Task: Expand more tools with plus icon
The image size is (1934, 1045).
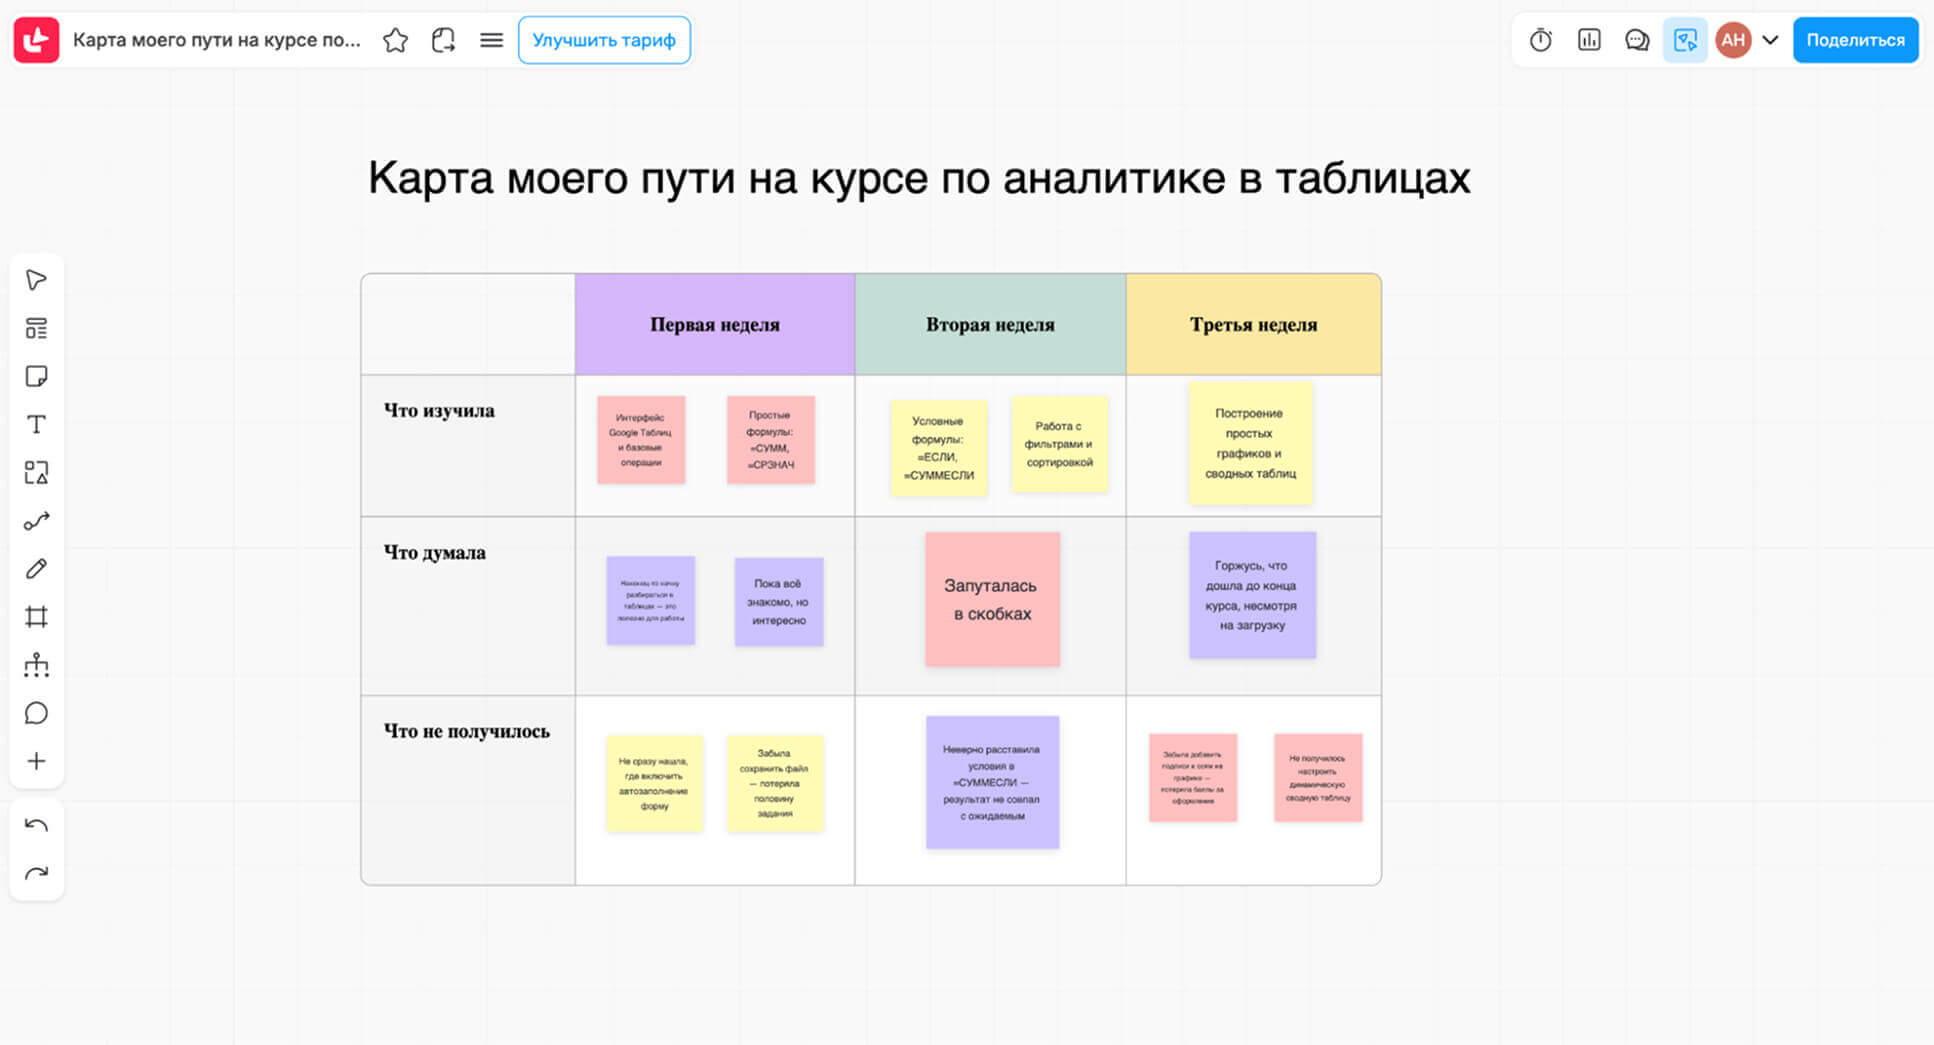Action: 36,761
